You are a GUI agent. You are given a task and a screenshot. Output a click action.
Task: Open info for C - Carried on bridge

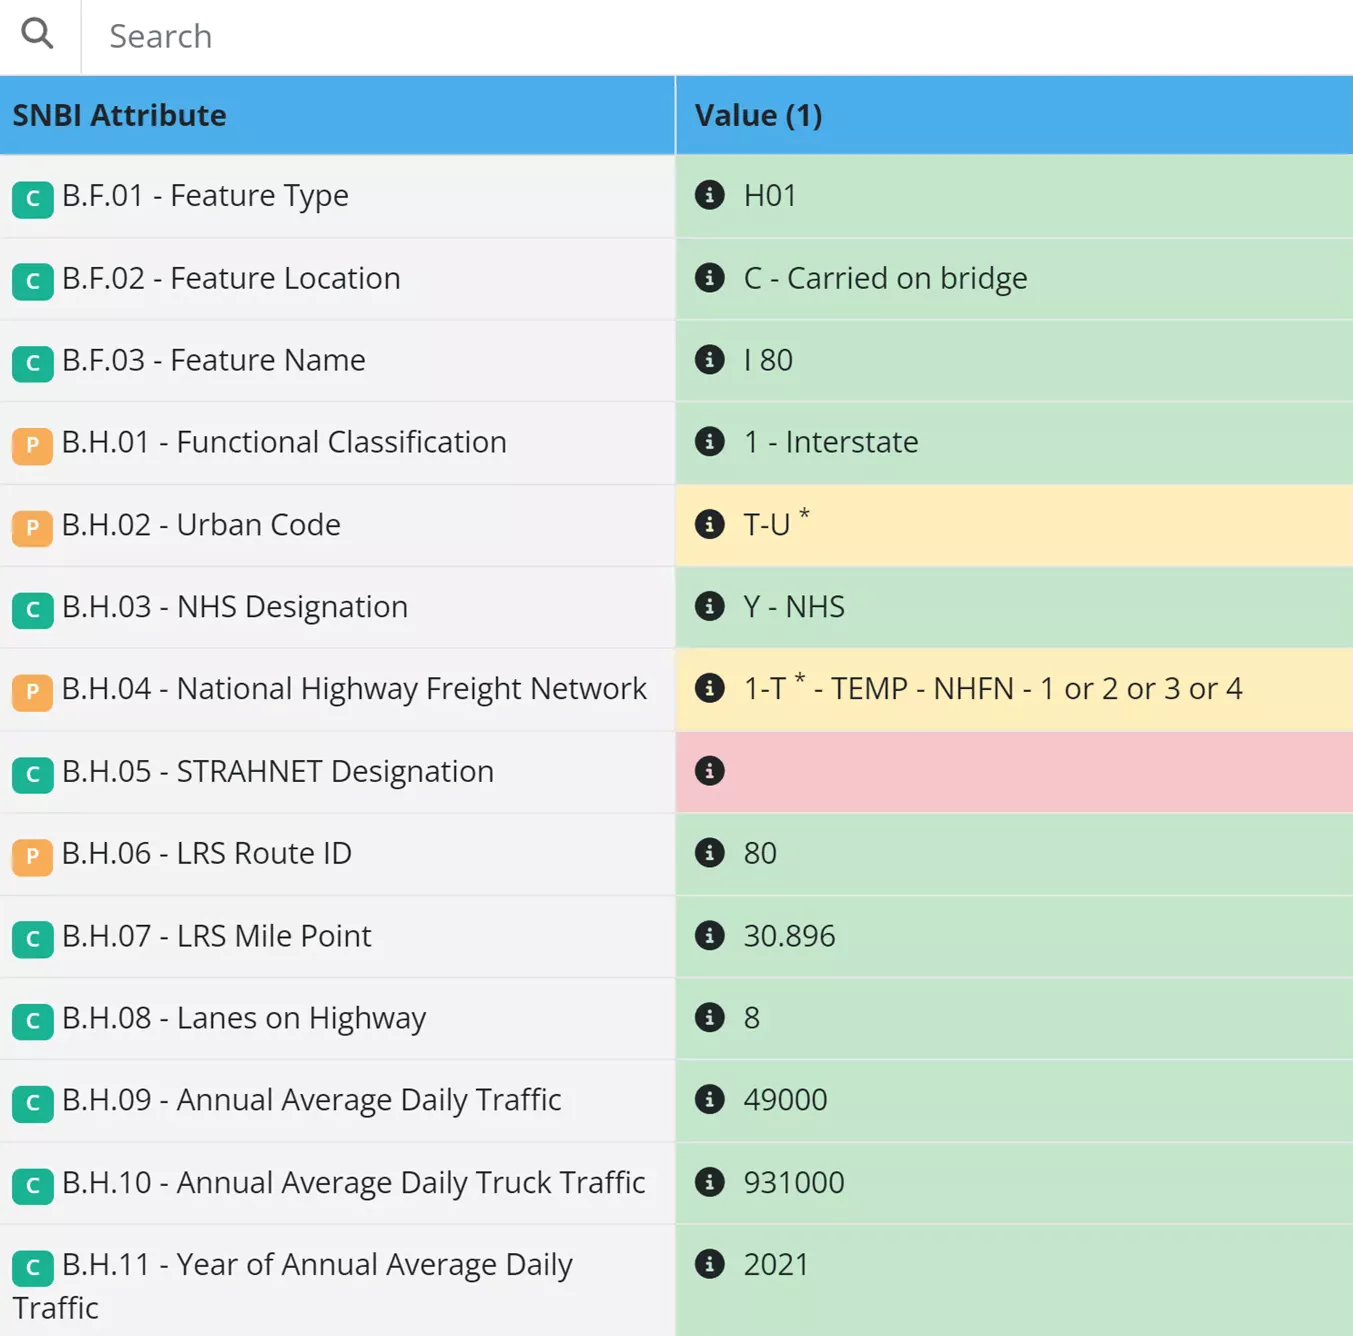(x=710, y=278)
